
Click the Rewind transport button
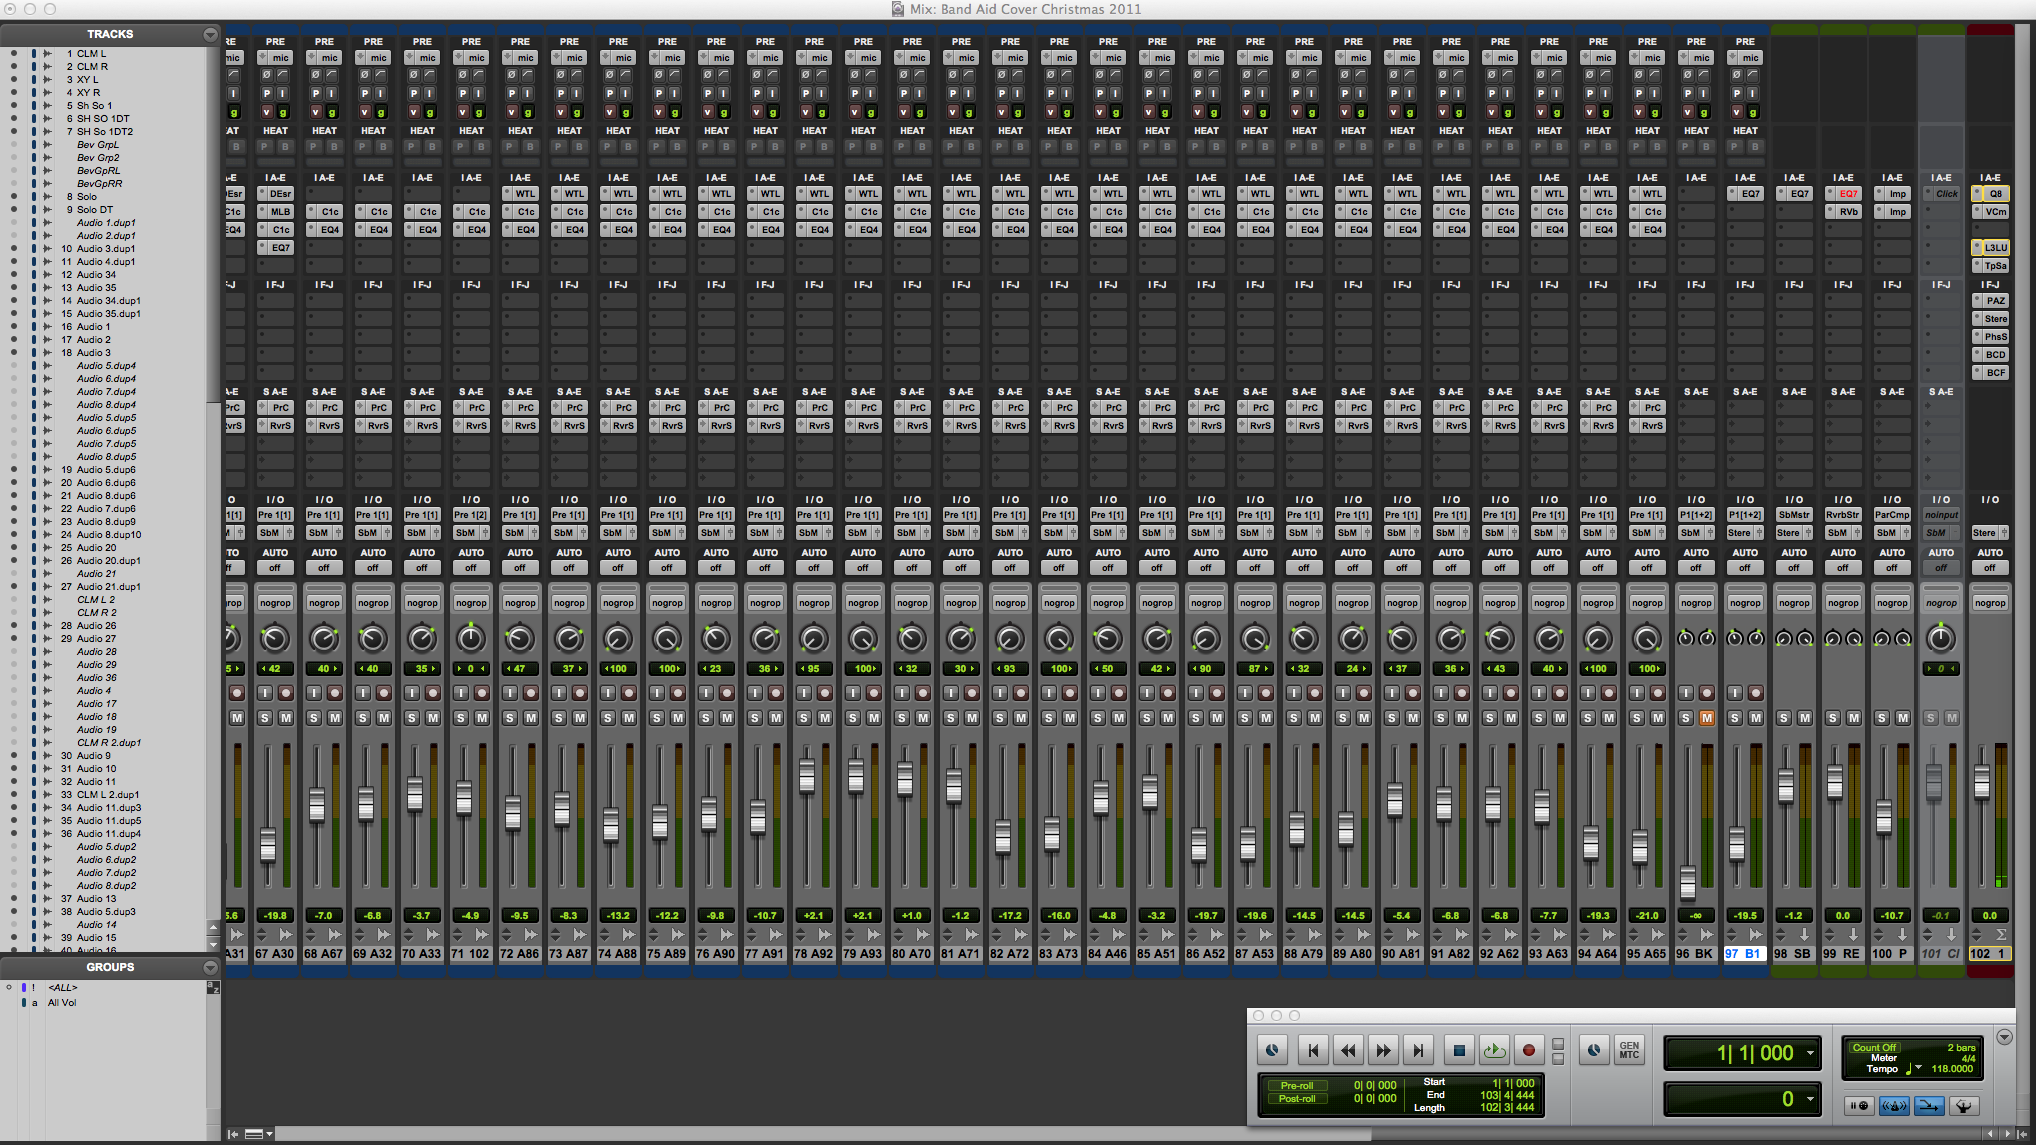pyautogui.click(x=1348, y=1050)
